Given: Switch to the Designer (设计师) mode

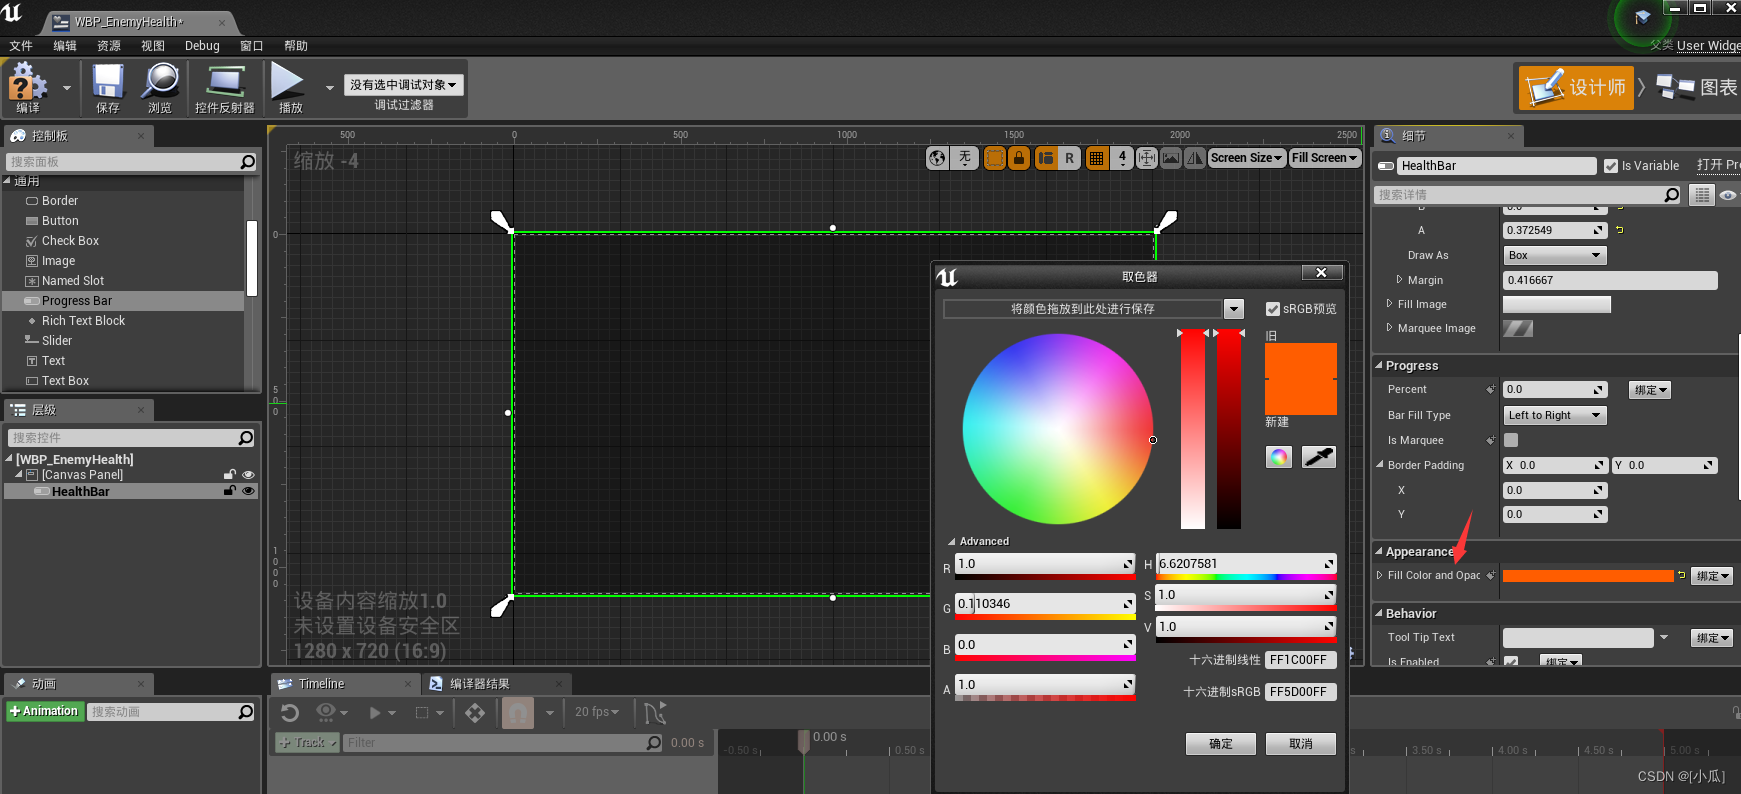Looking at the screenshot, I should point(1576,88).
